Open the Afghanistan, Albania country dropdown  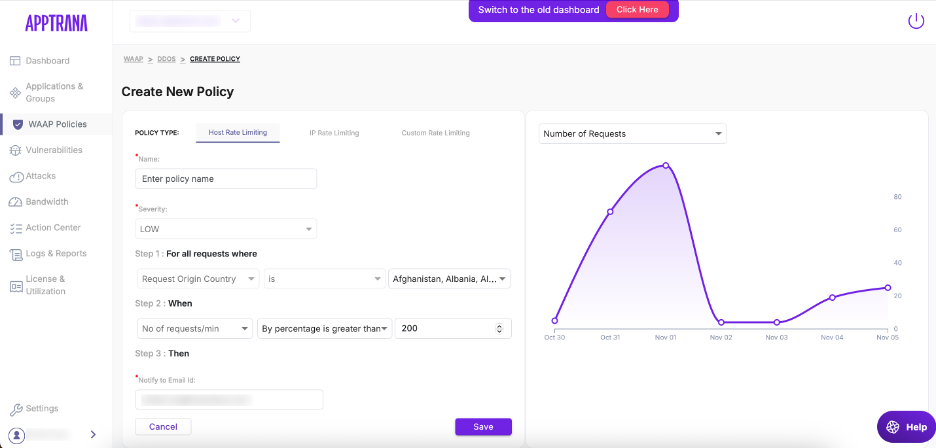click(x=449, y=279)
